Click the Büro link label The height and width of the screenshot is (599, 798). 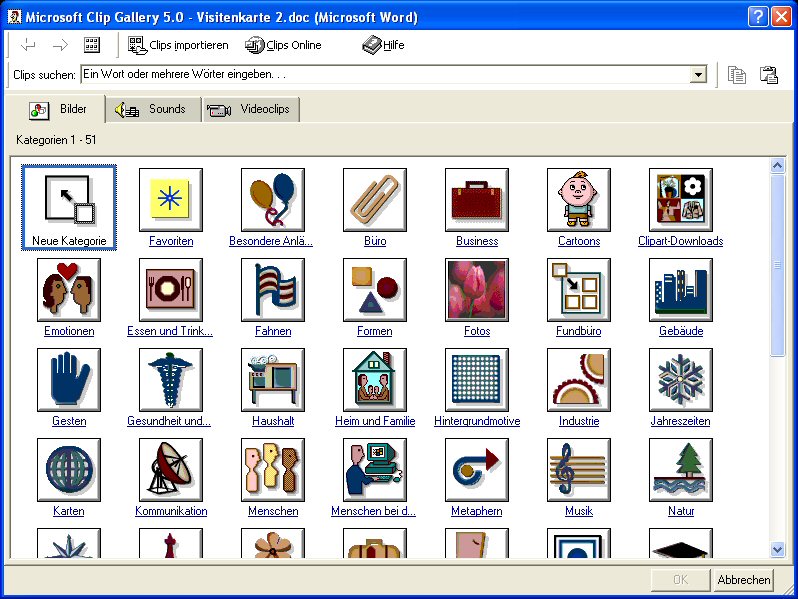click(375, 241)
